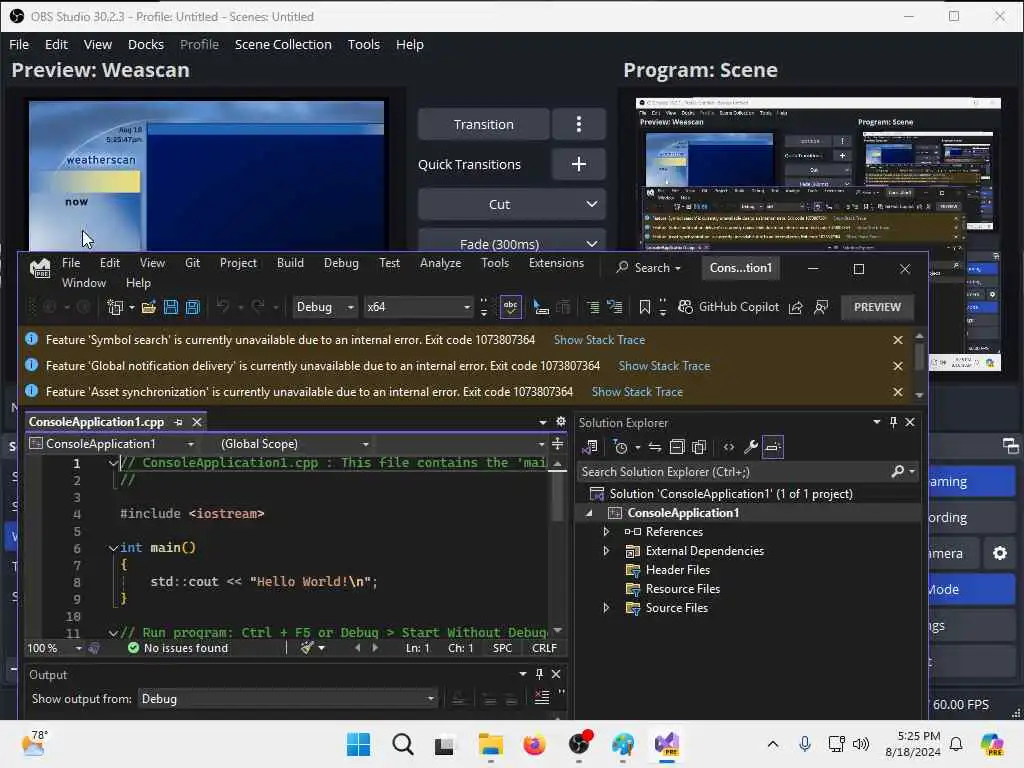The image size is (1024, 768).
Task: Click the SPC indentation indicator
Action: coord(502,648)
